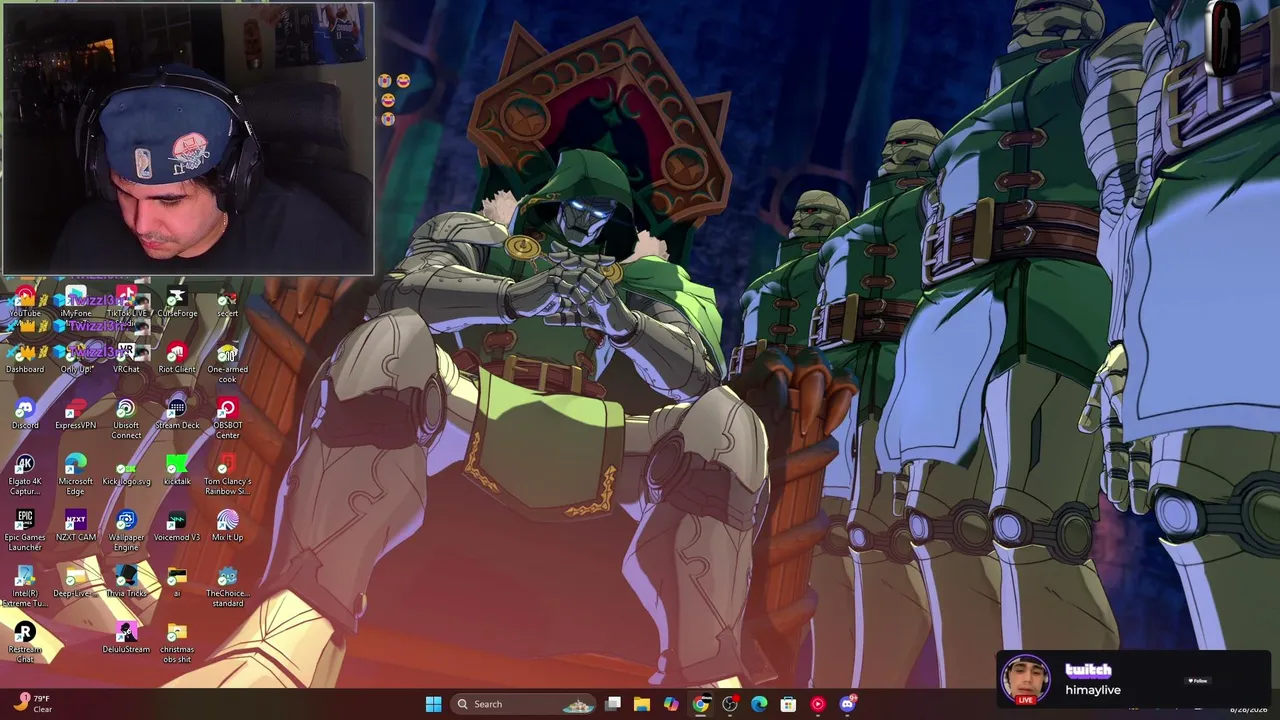Viewport: 1280px width, 720px height.
Task: Launch the DeluluStream desktop shortcut
Action: (126, 637)
